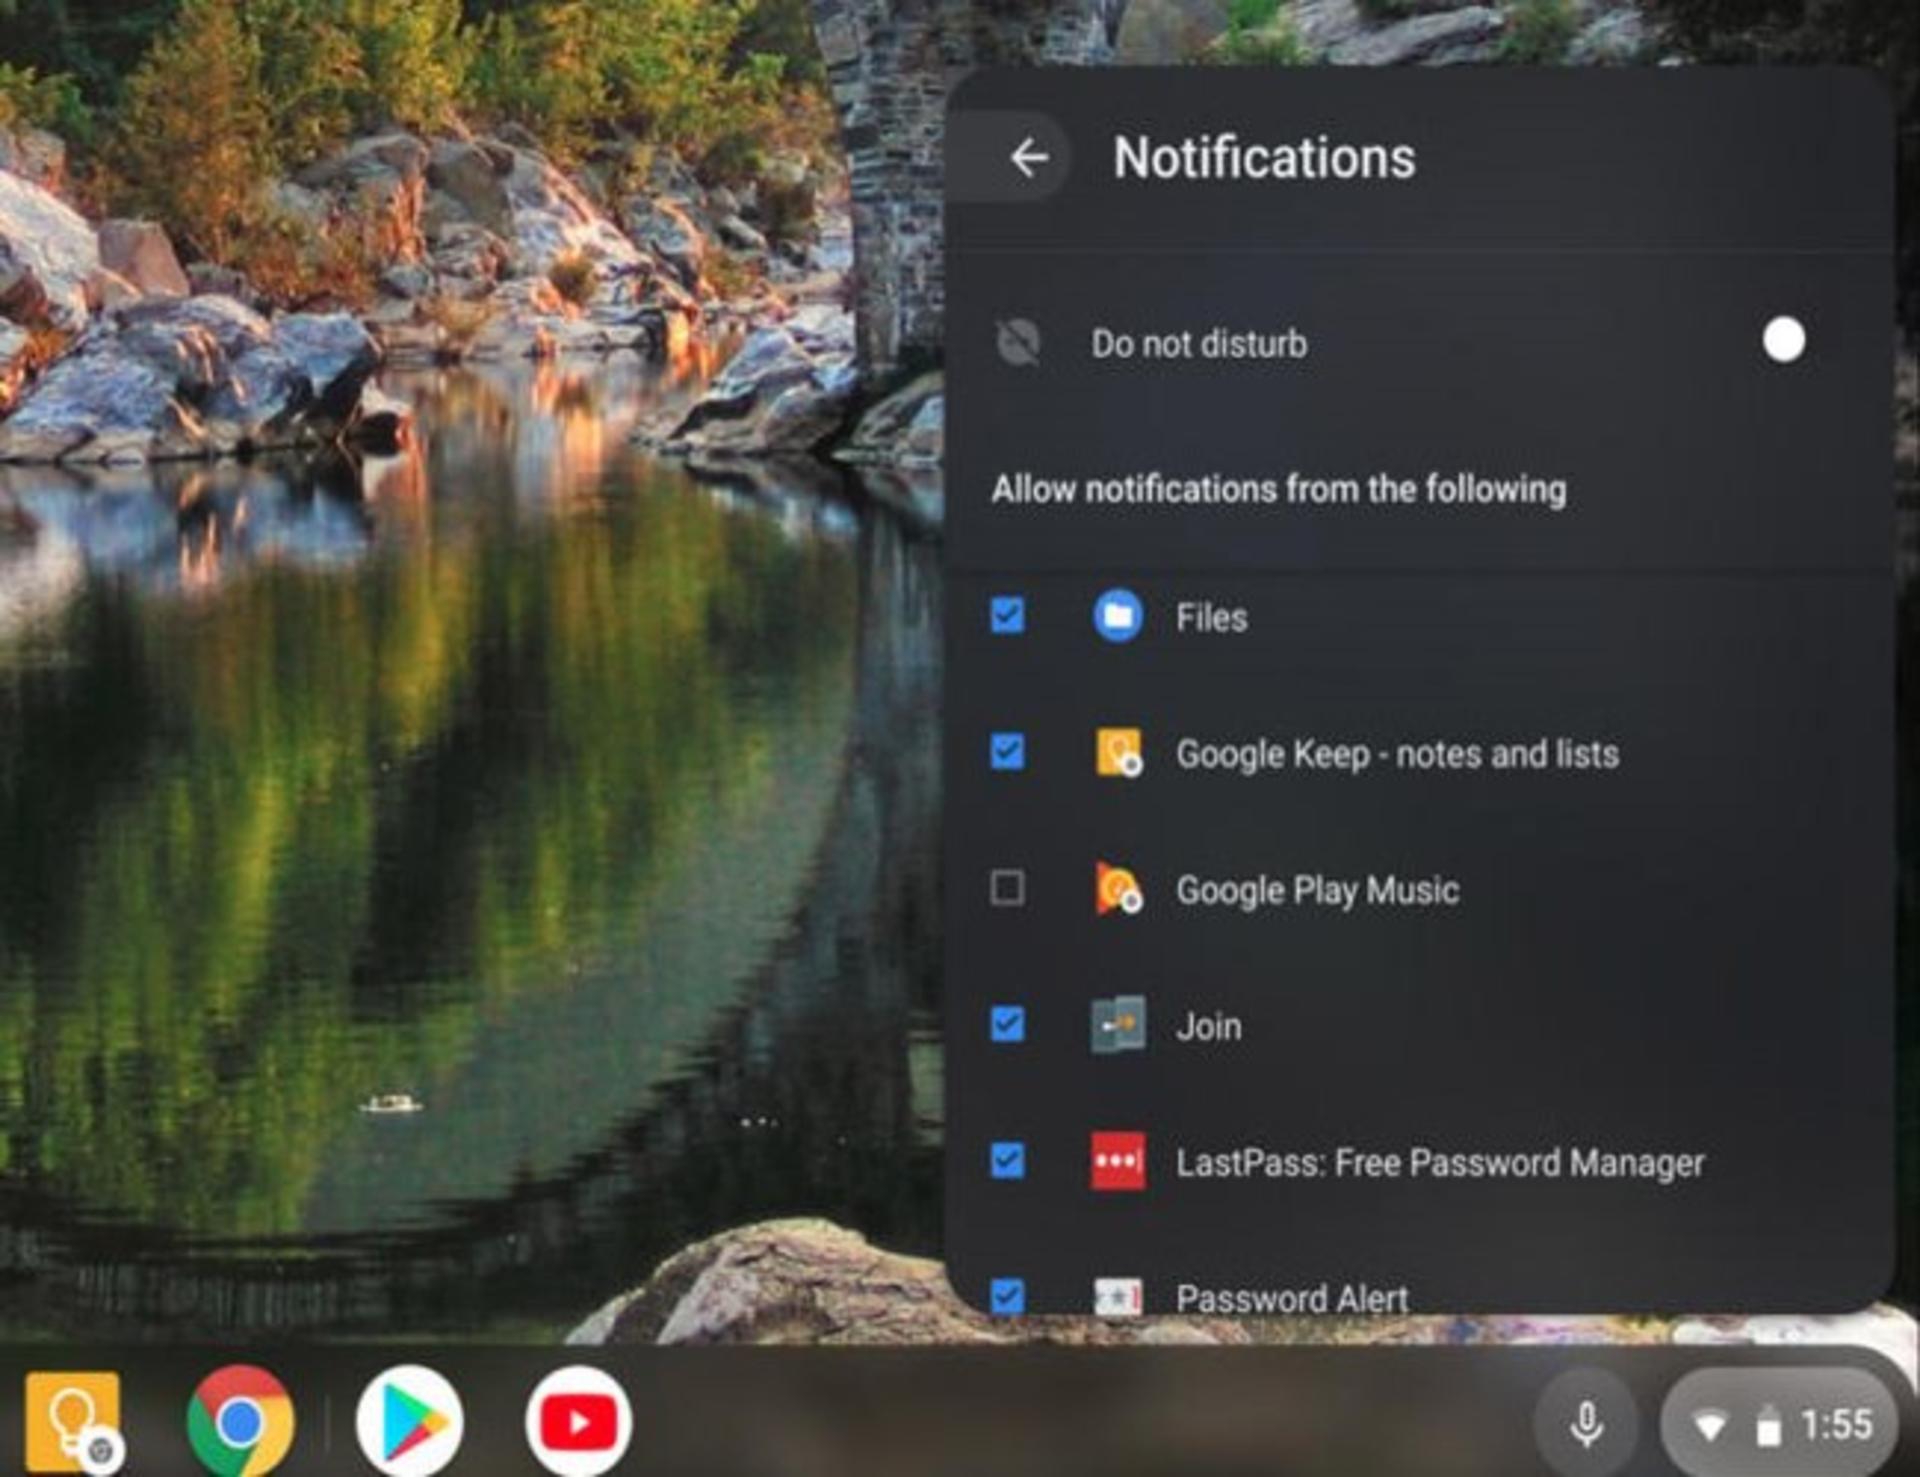Uncheck the Google Keep notifications checkbox
1920x1477 pixels.
pyautogui.click(x=1007, y=752)
